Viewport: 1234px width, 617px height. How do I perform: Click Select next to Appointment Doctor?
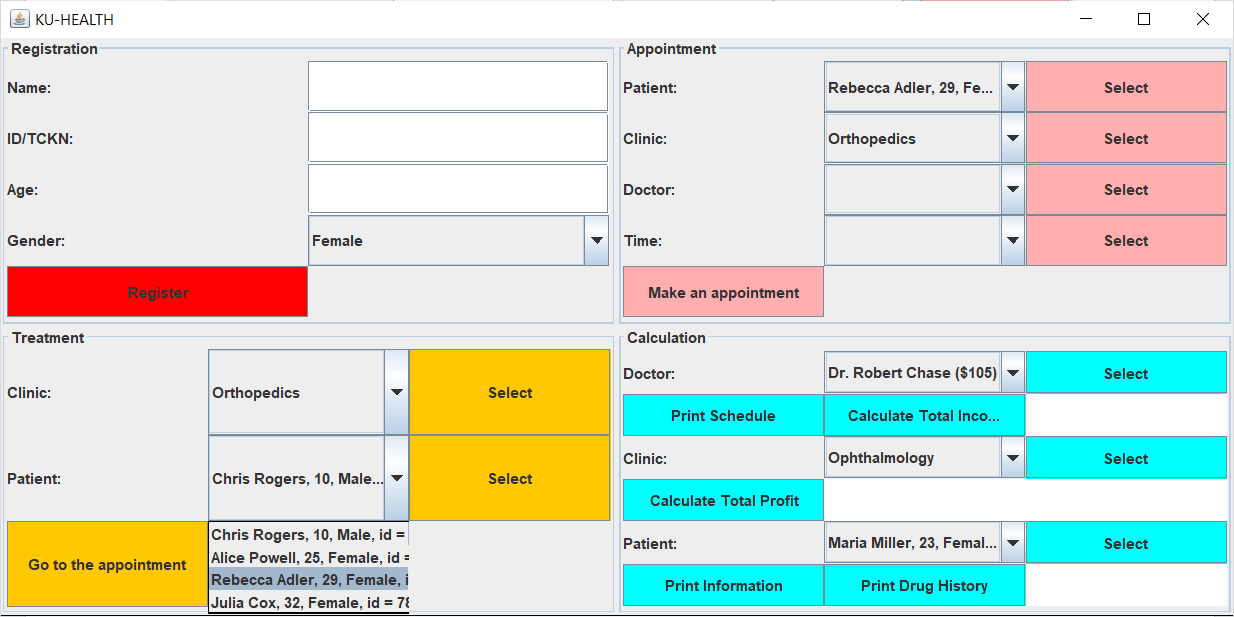[x=1126, y=189]
